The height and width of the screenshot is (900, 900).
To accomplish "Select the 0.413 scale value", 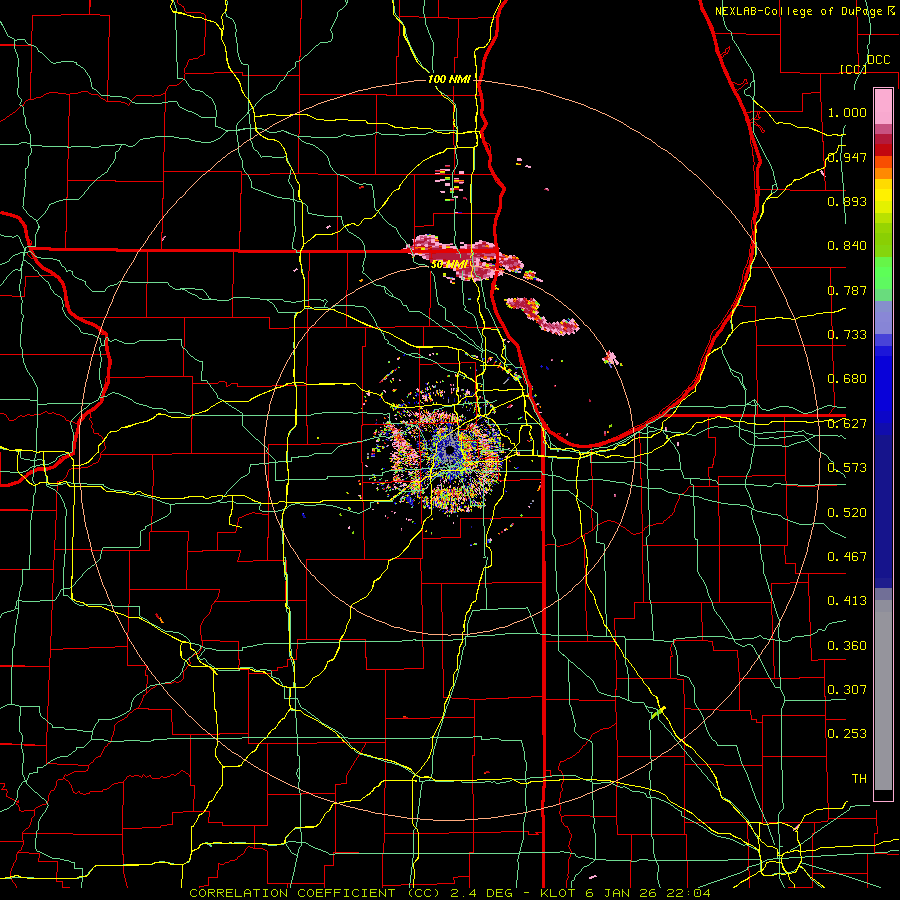I will (x=847, y=601).
